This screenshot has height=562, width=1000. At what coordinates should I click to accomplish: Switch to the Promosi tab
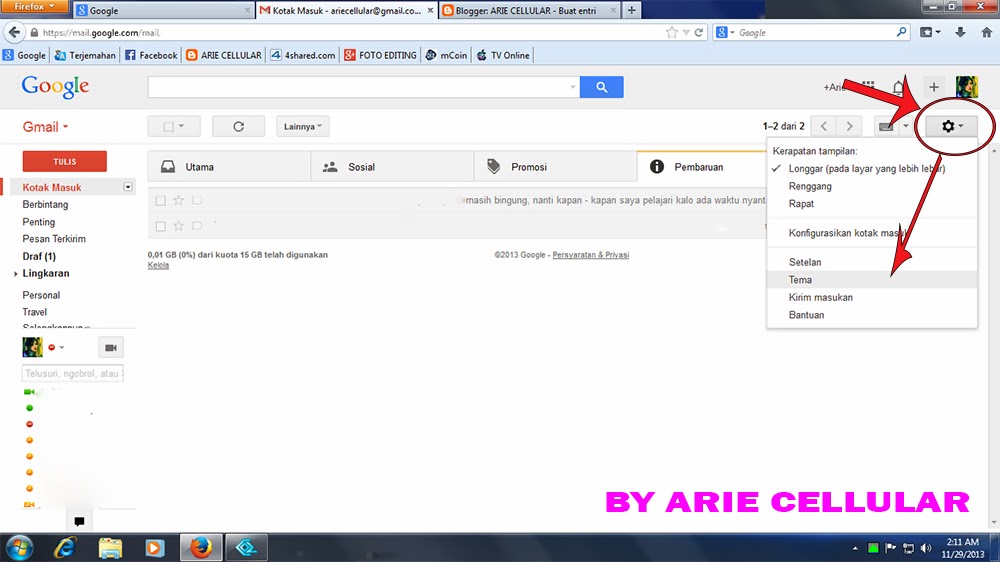tap(555, 167)
